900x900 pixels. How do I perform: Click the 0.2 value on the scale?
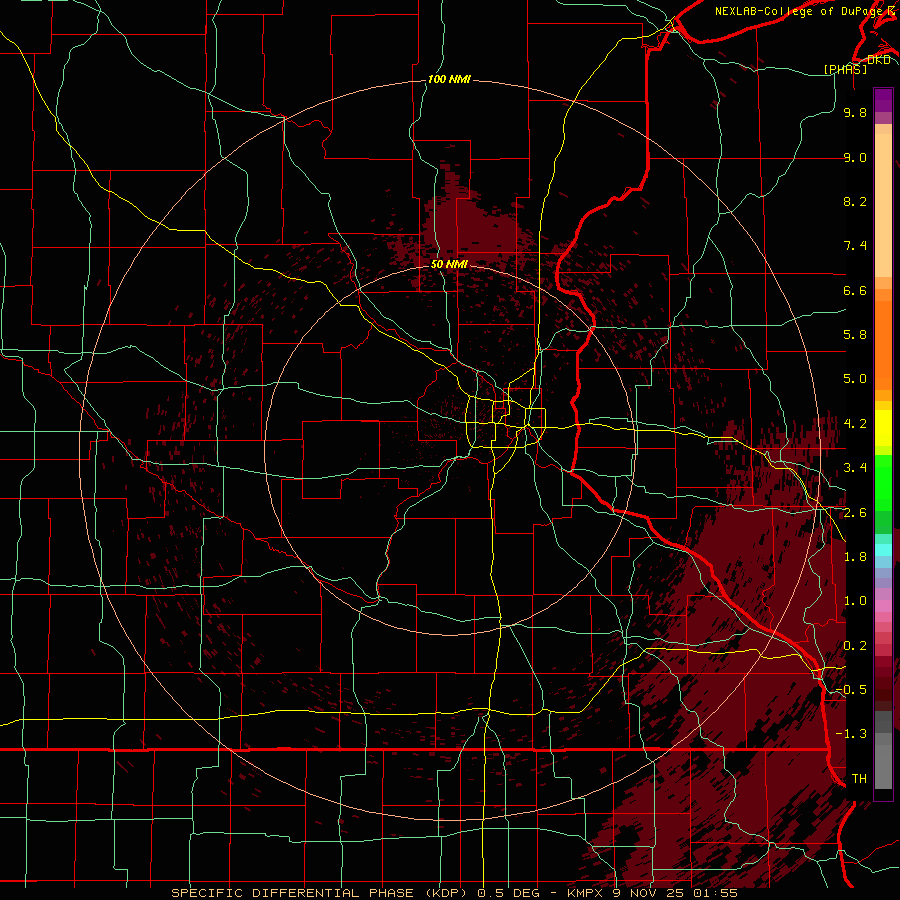(x=855, y=646)
